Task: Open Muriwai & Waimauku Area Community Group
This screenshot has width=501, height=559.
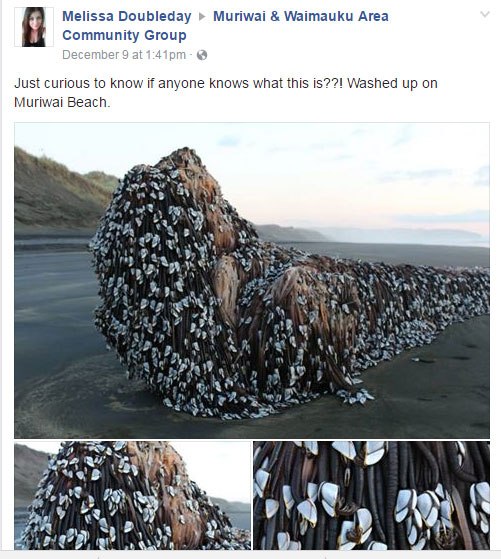Action: click(x=225, y=26)
